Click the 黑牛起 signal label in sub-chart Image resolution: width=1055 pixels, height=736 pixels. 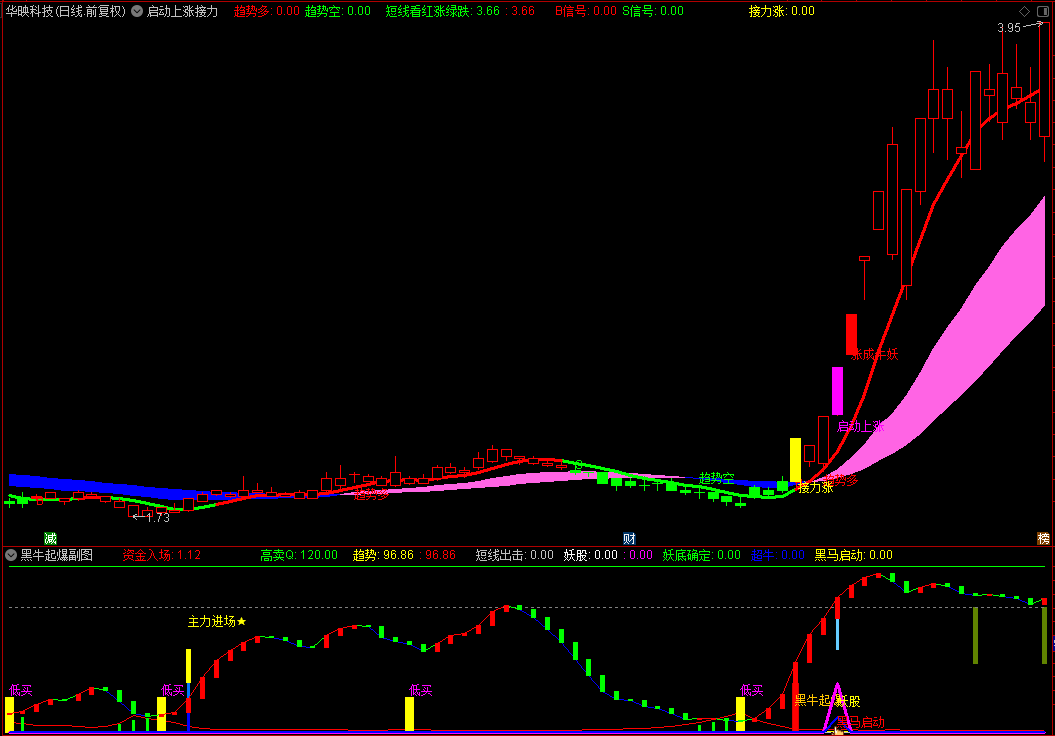(x=812, y=700)
